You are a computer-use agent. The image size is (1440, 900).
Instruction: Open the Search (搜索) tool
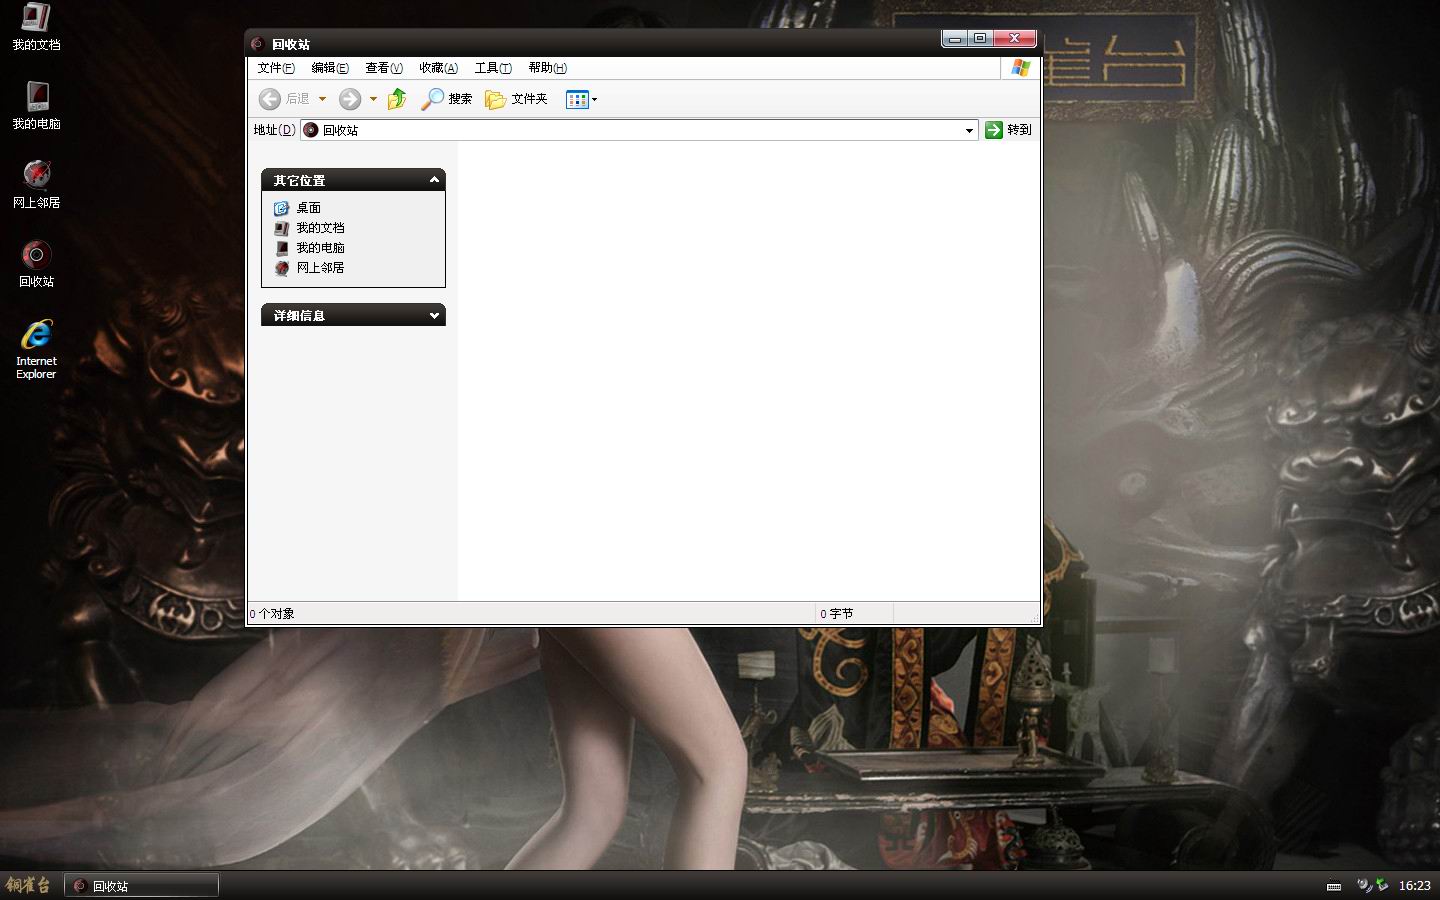coord(446,99)
